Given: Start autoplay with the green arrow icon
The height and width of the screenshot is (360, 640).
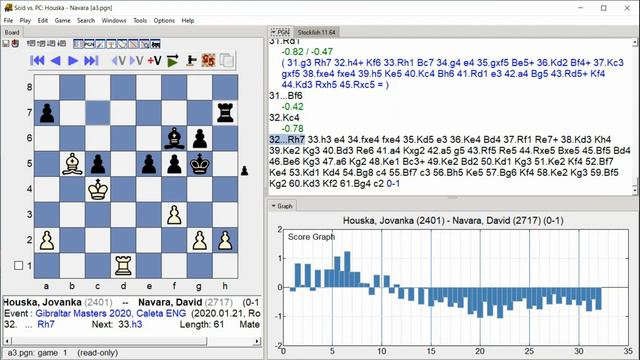Looking at the screenshot, I should click(173, 60).
